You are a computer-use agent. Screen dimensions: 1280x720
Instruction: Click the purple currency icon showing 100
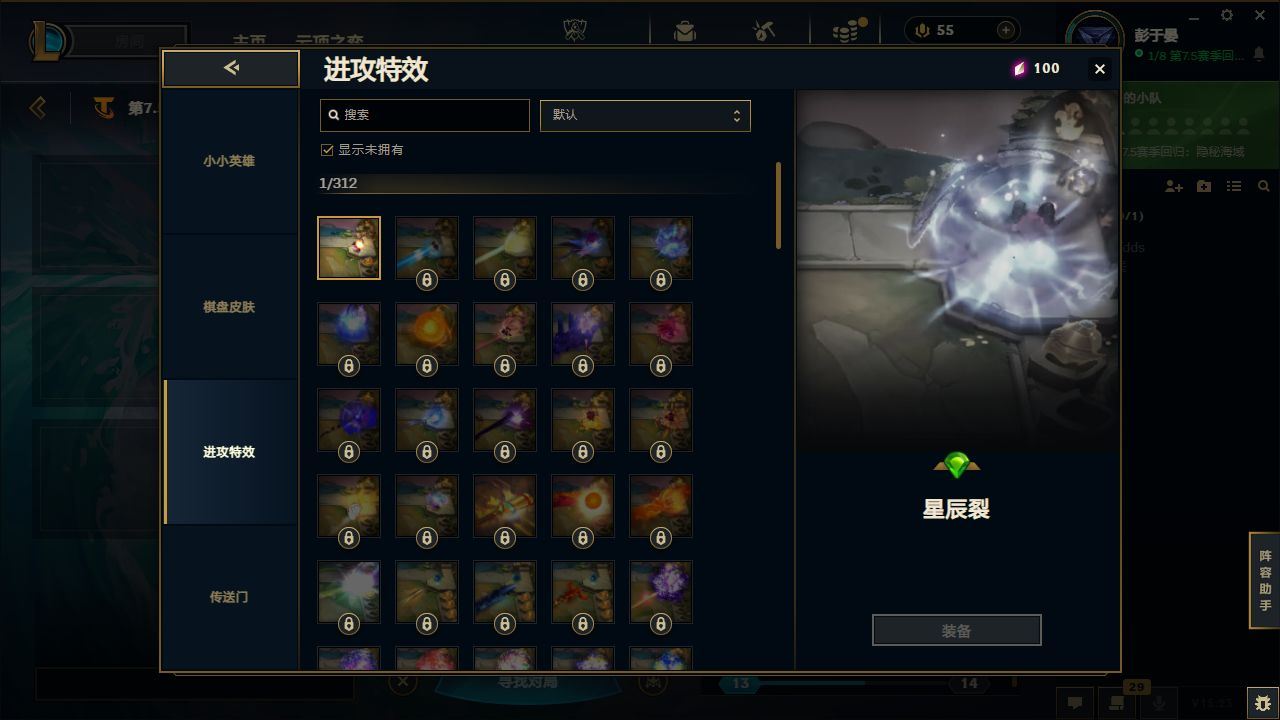1019,68
